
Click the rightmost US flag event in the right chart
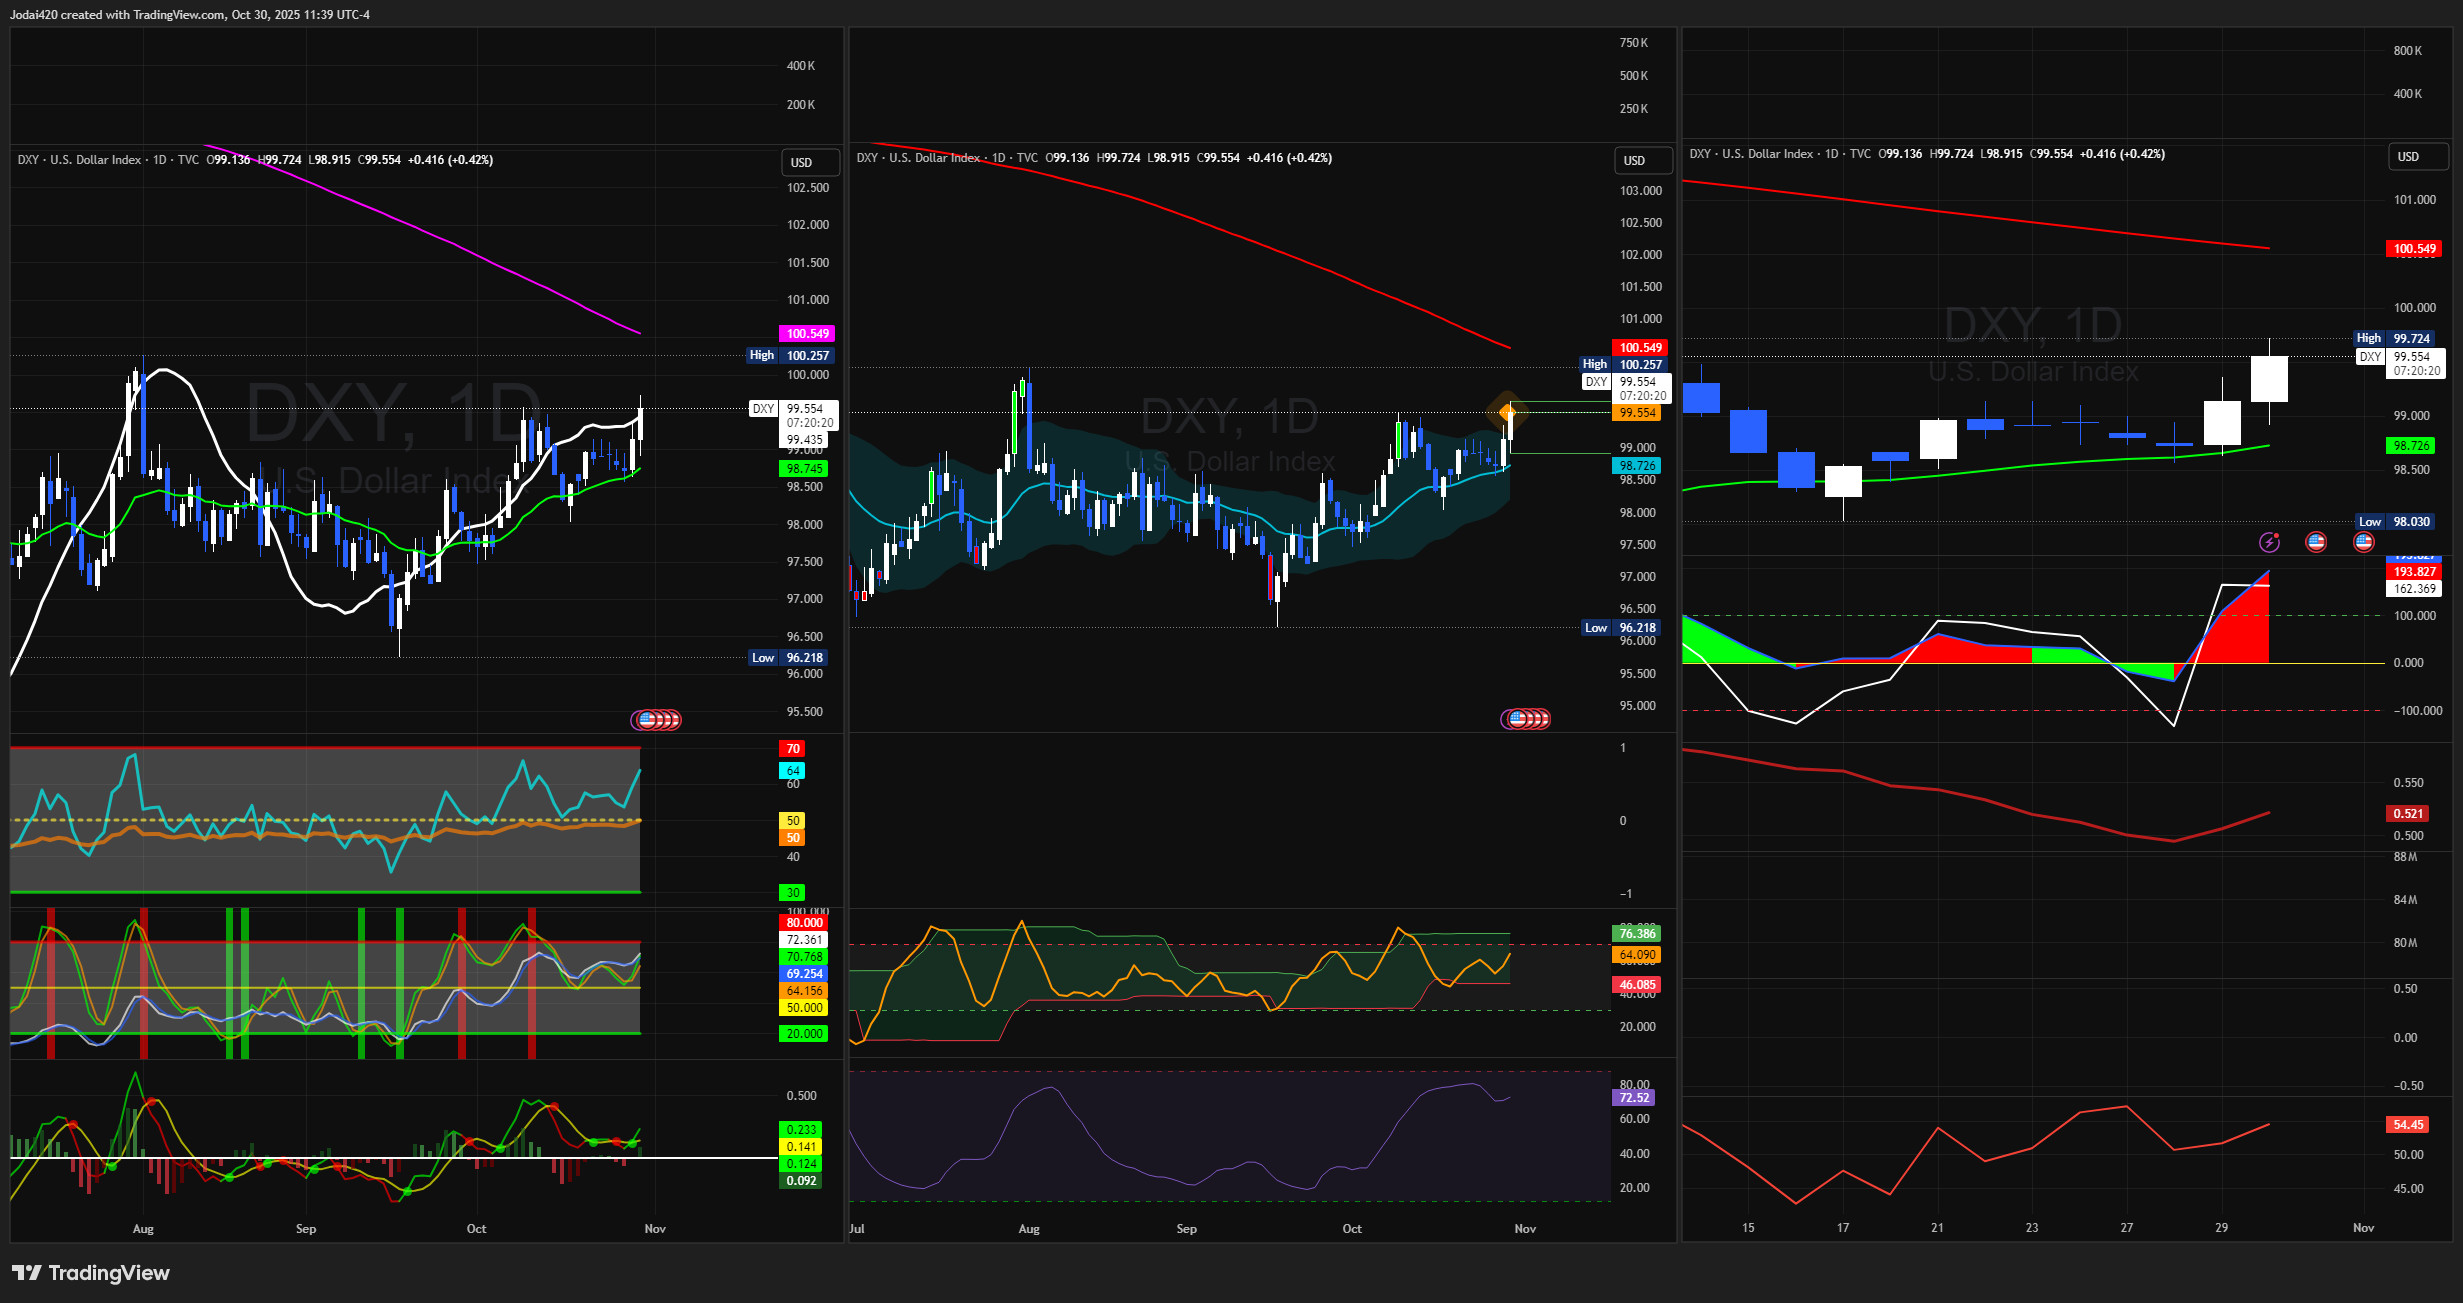(x=2364, y=542)
